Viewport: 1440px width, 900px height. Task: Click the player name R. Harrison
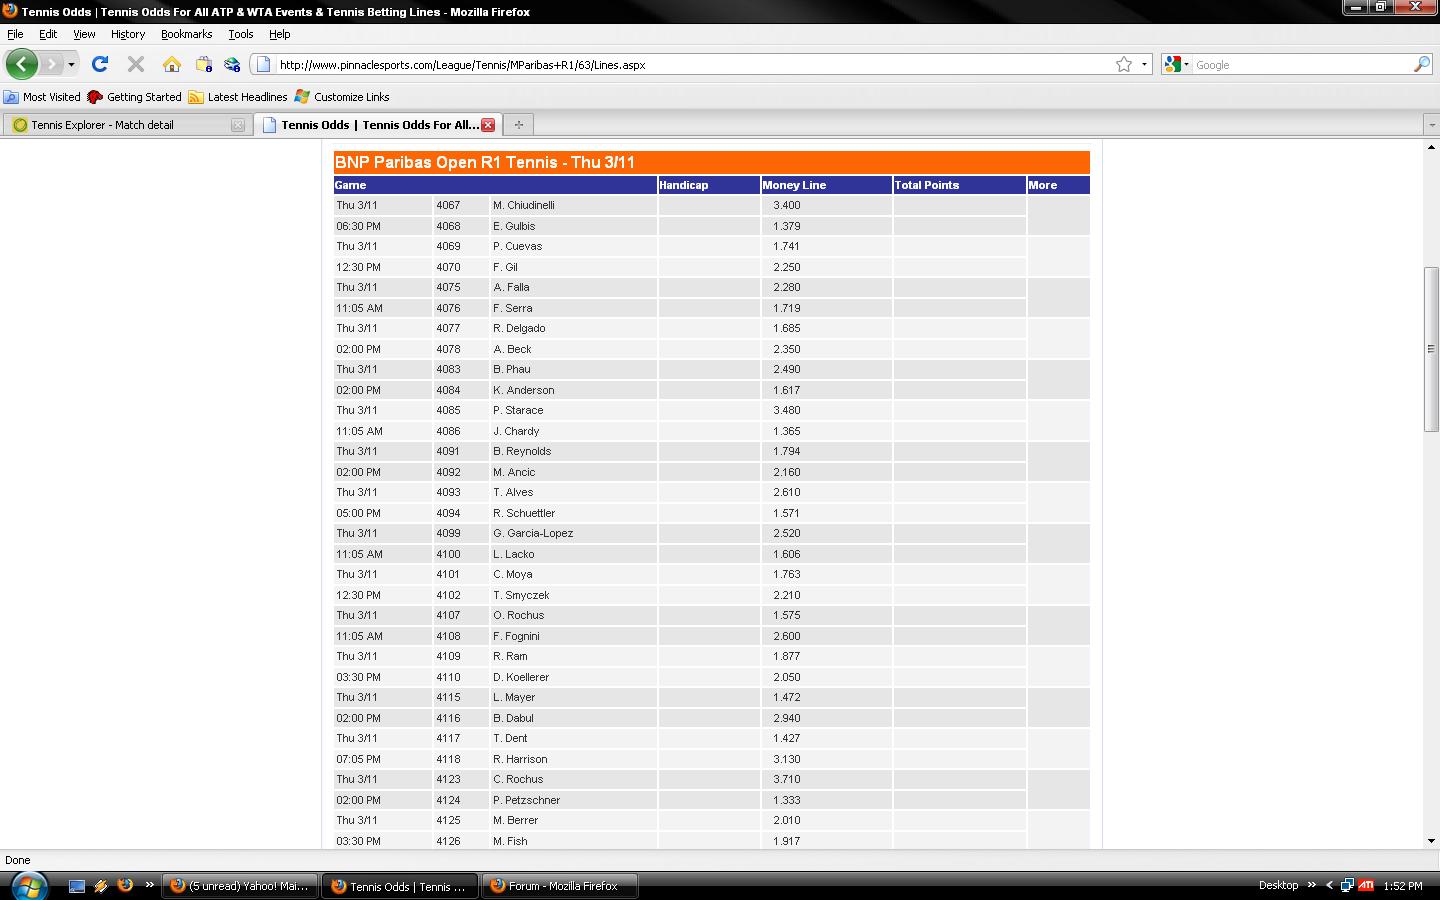[520, 759]
